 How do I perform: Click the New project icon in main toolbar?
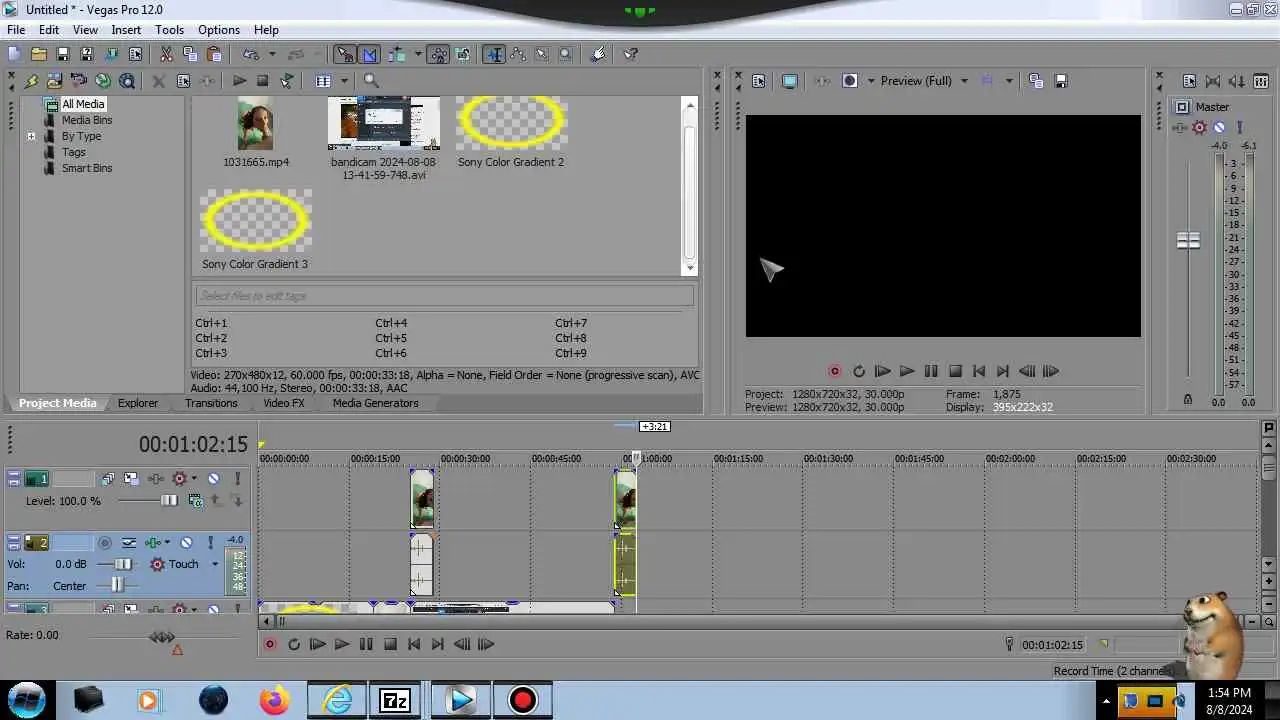coord(14,54)
